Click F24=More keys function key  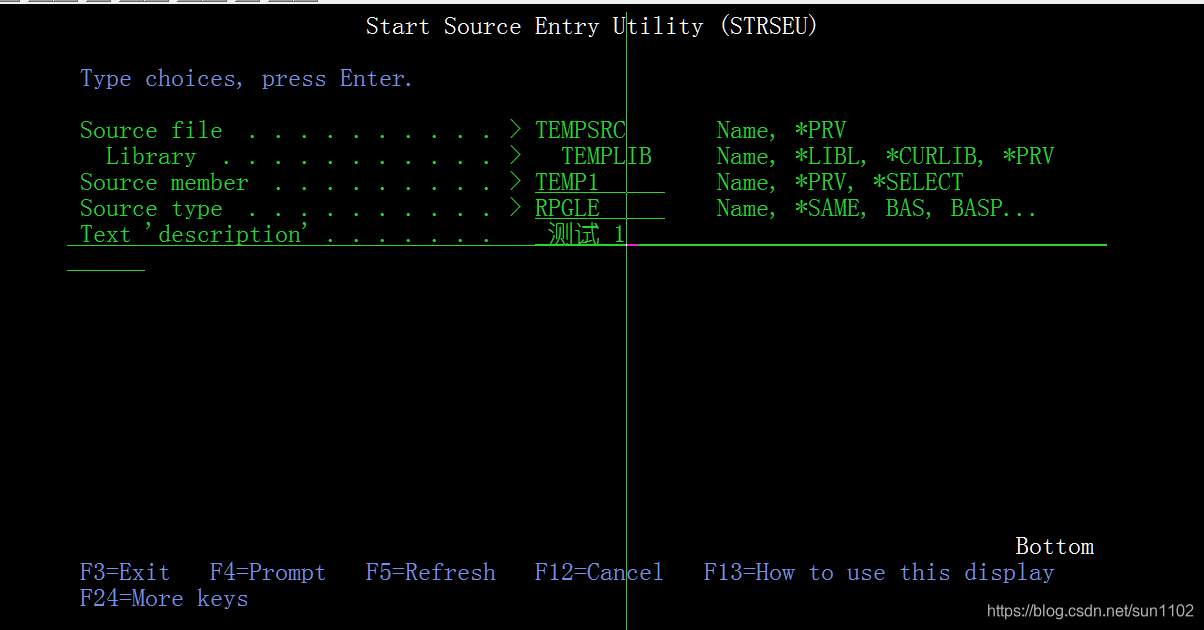(164, 599)
